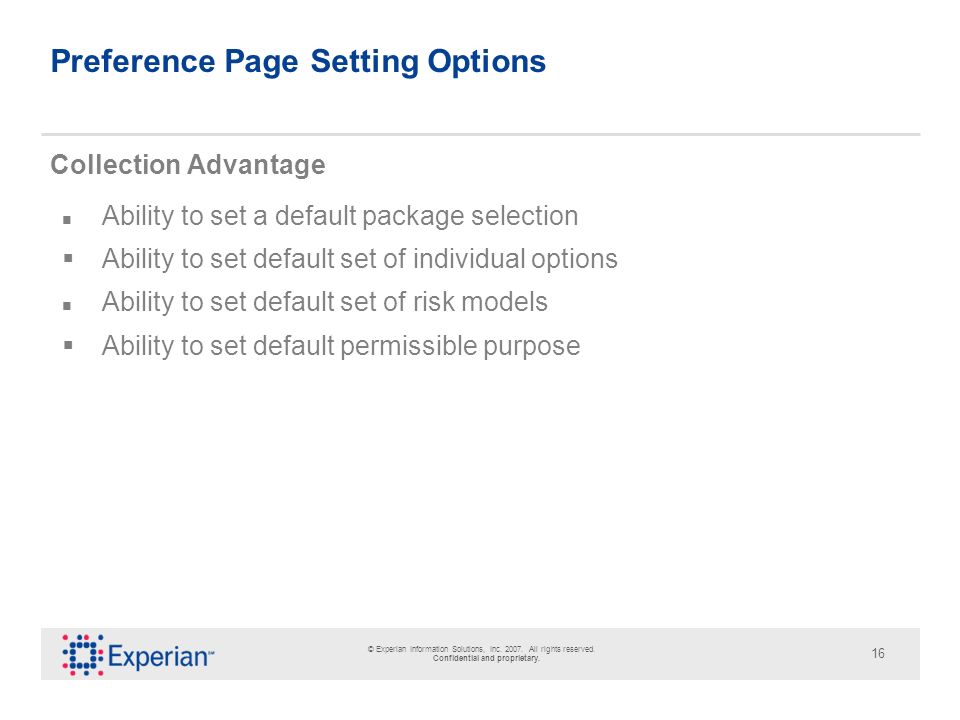Click the horizontal divider line under title

point(481,134)
